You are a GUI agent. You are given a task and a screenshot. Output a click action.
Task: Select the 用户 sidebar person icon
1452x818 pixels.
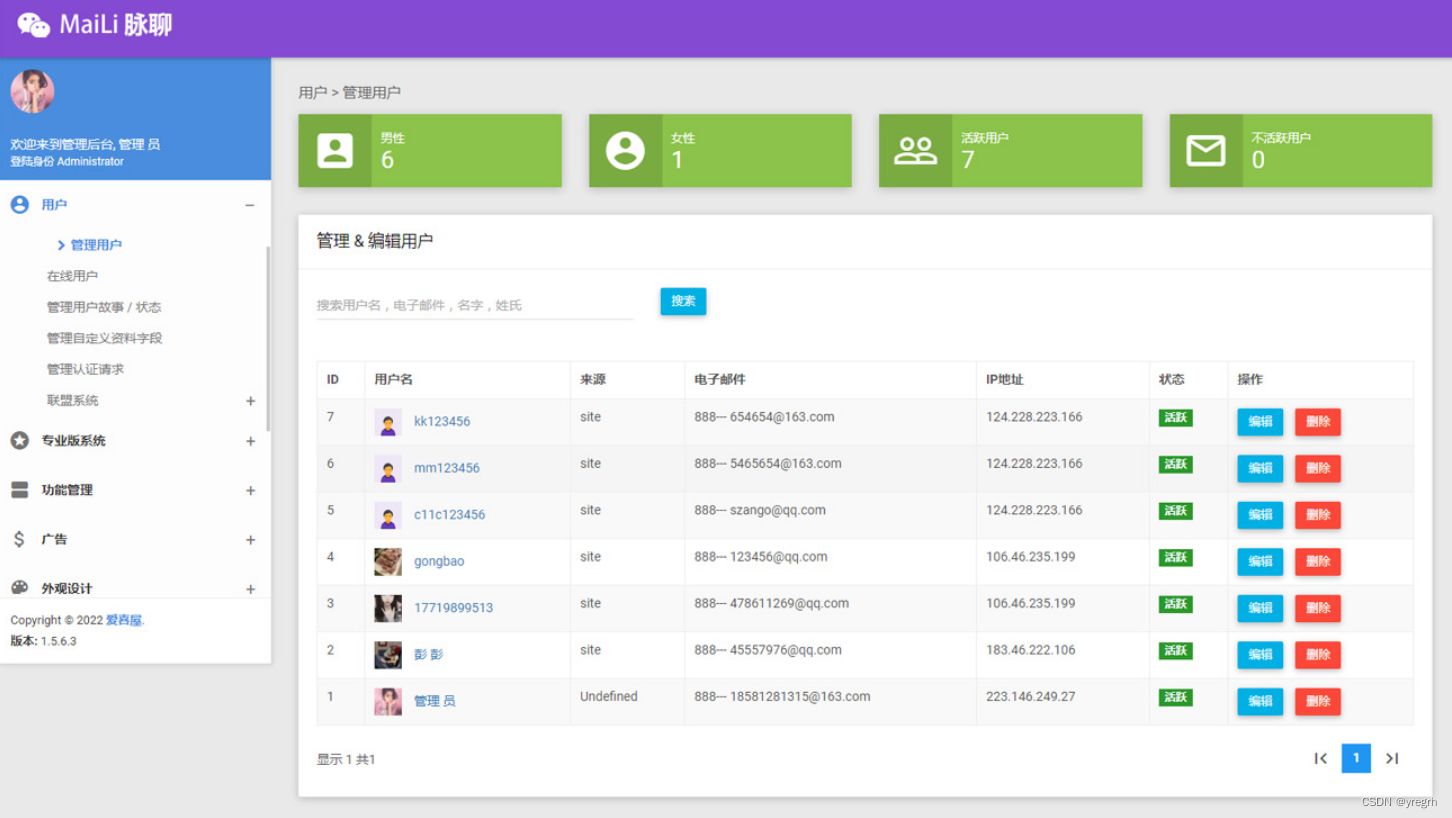pyautogui.click(x=19, y=204)
